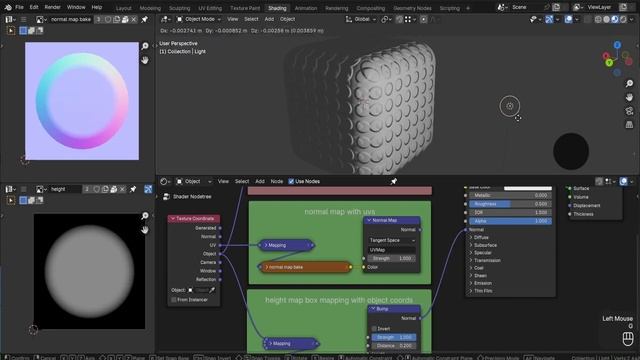This screenshot has height=360, width=640.
Task: Toggle the camera view icon in viewport
Action: click(629, 111)
